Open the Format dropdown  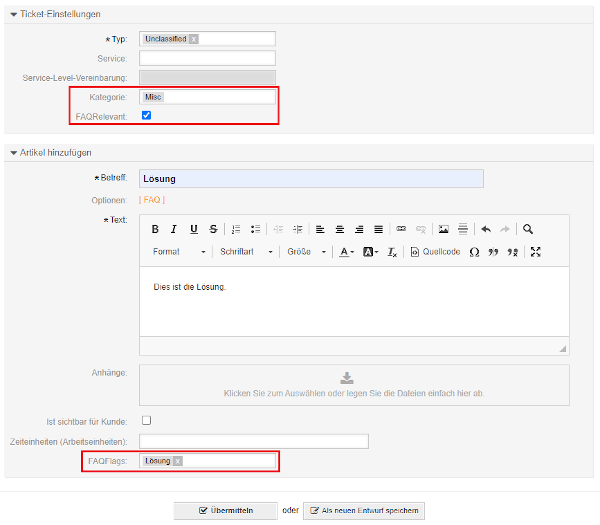click(x=180, y=252)
